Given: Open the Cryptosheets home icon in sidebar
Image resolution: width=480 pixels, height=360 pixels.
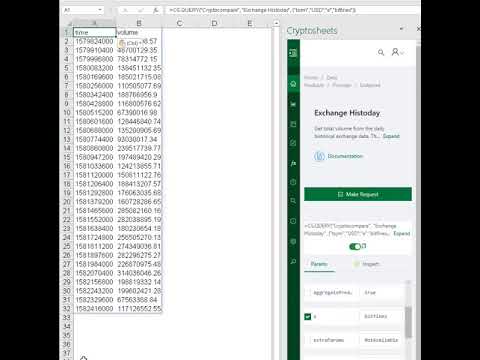Looking at the screenshot, I should point(293,84).
